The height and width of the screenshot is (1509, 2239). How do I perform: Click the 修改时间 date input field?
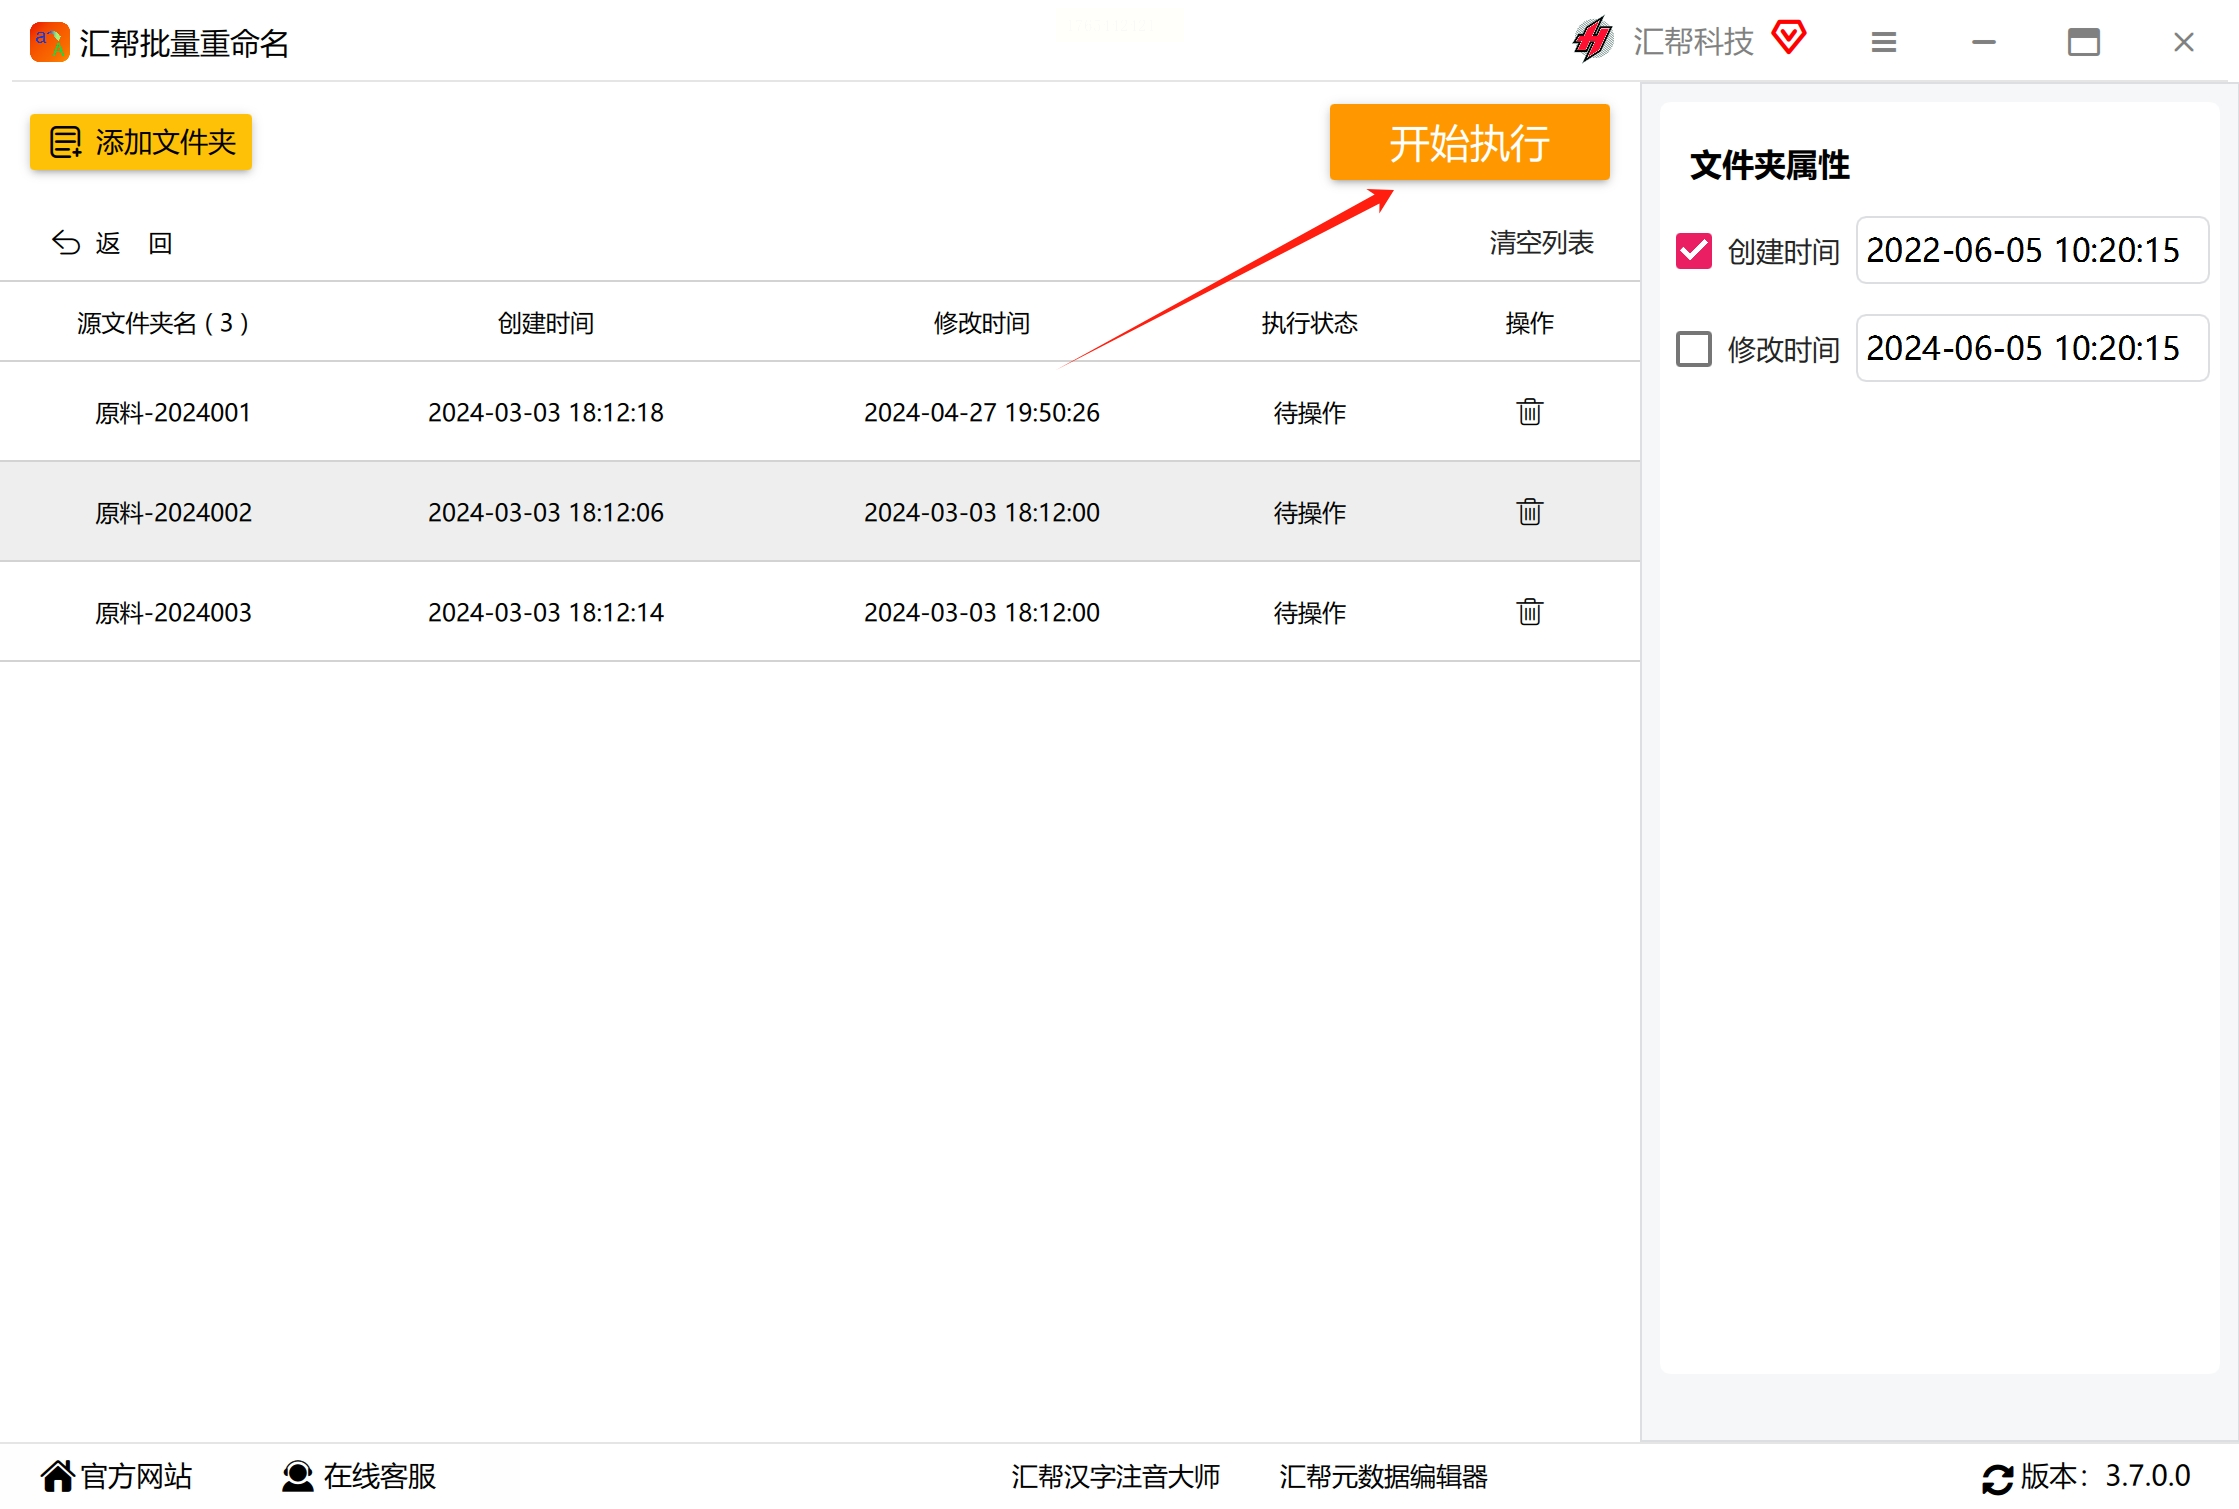click(2030, 349)
